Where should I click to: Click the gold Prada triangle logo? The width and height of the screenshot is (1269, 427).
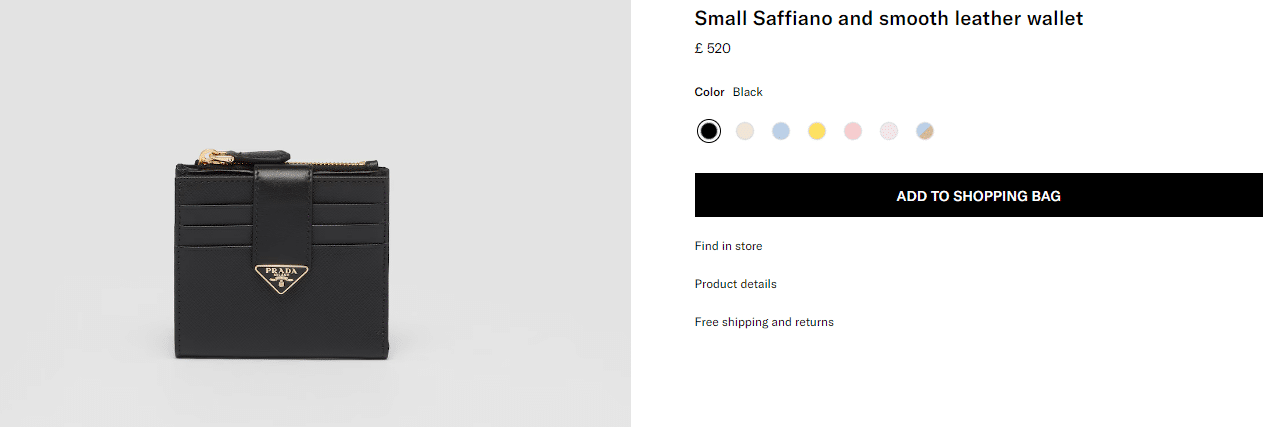[284, 278]
